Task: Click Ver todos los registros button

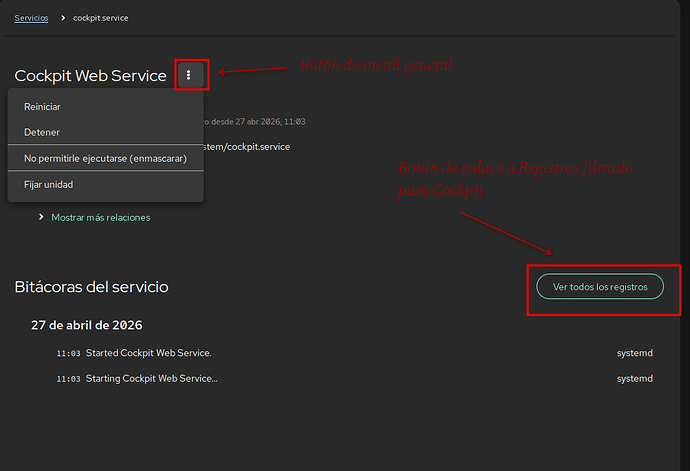Action: (x=600, y=287)
